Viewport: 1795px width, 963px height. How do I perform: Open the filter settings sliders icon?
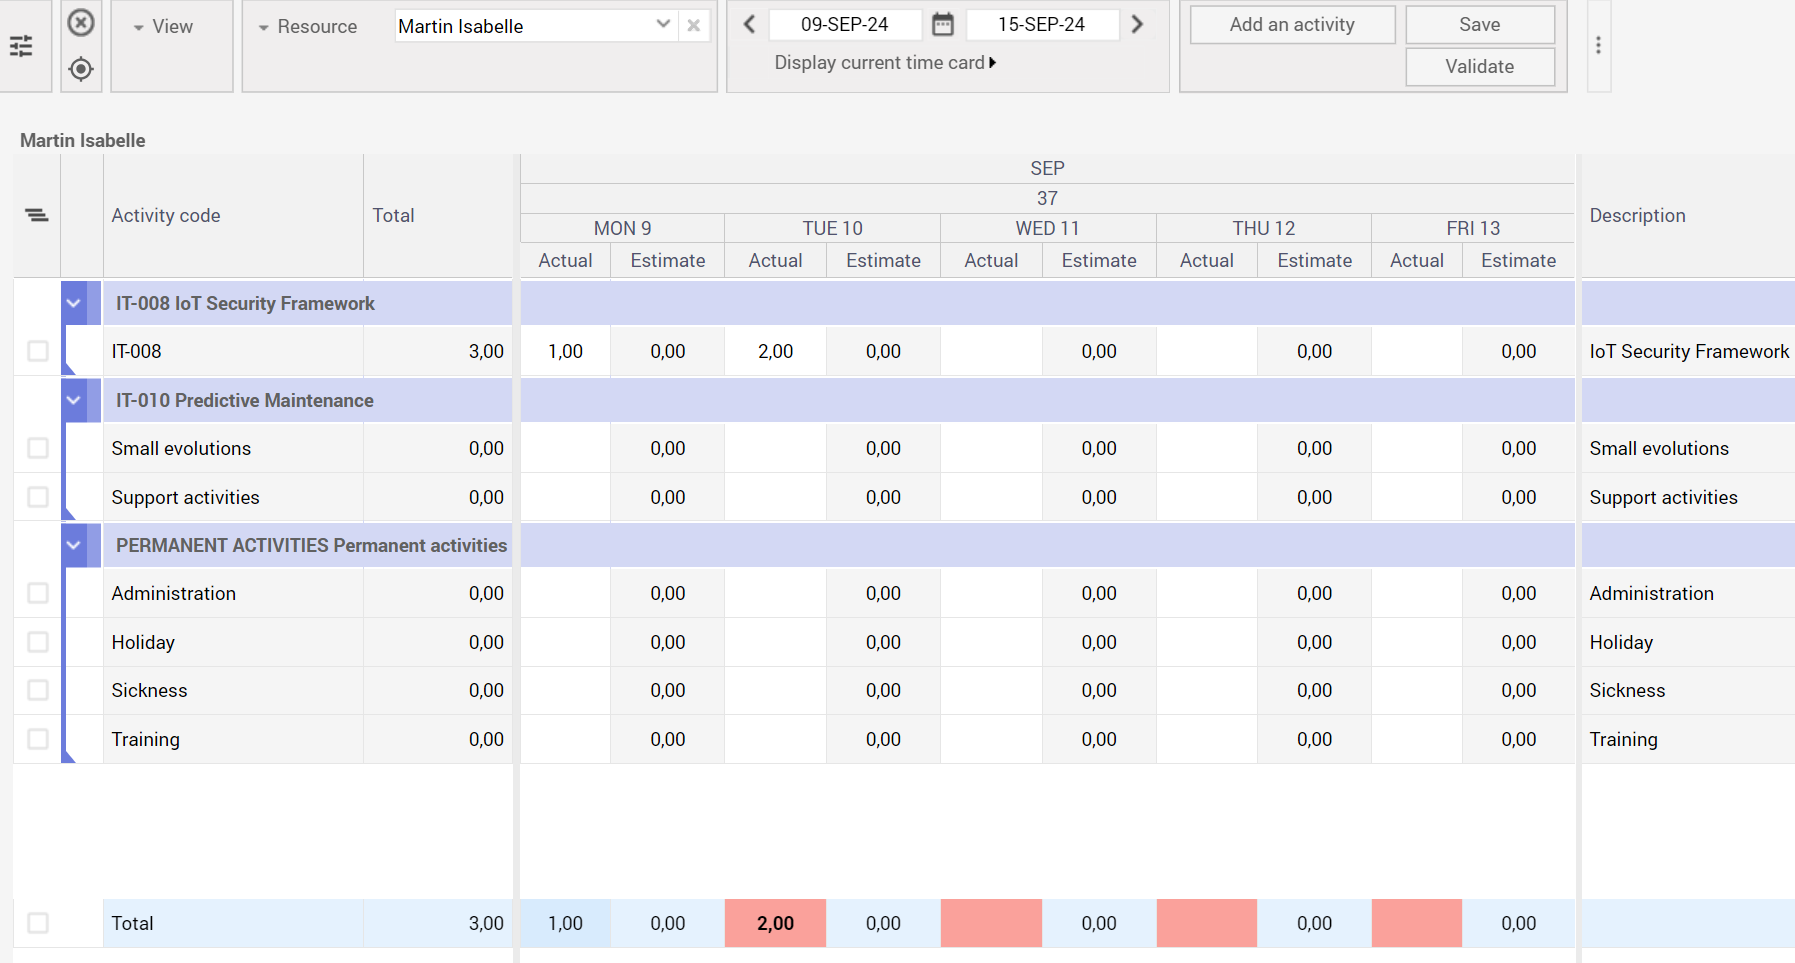coord(22,46)
